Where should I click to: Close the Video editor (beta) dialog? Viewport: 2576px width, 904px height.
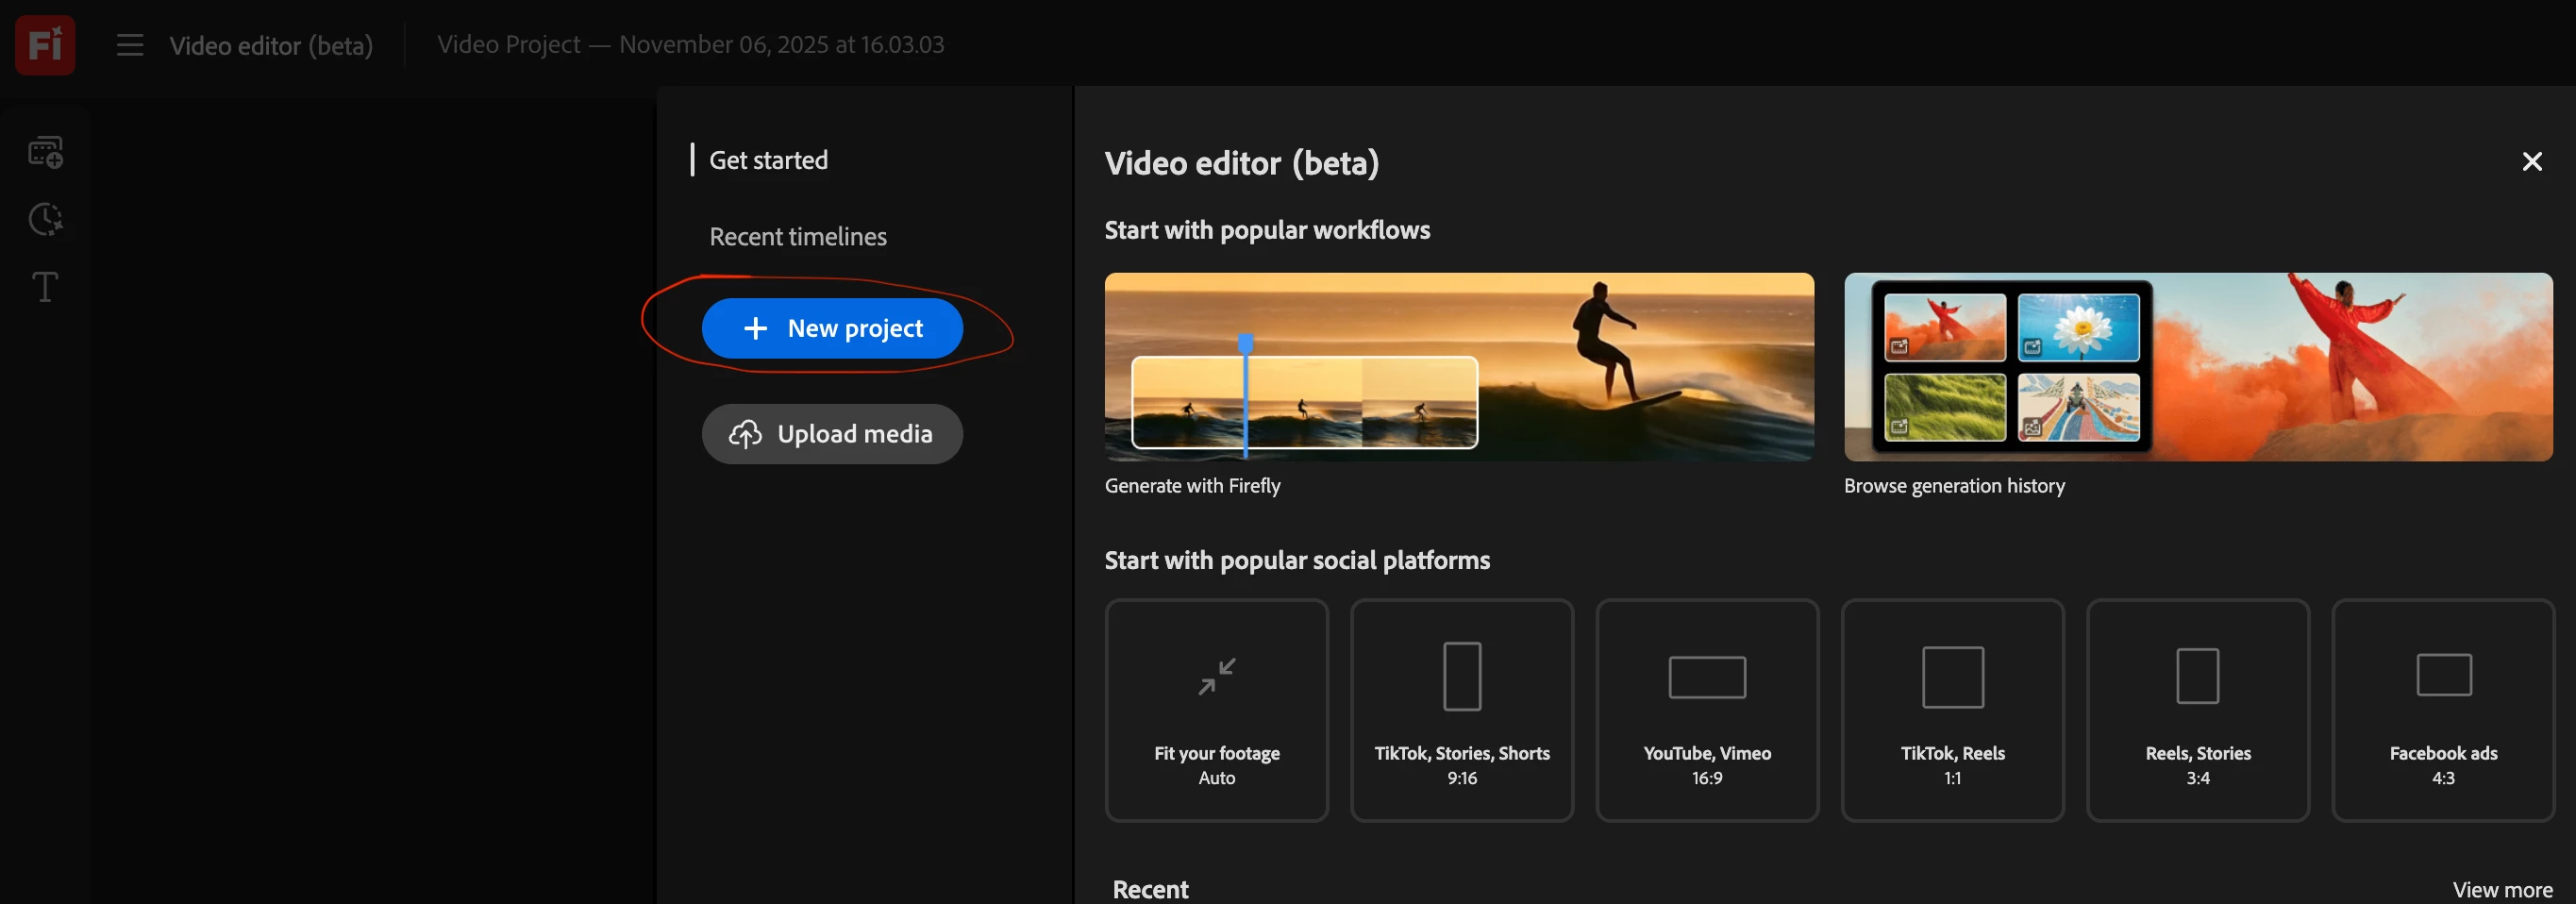2531,162
